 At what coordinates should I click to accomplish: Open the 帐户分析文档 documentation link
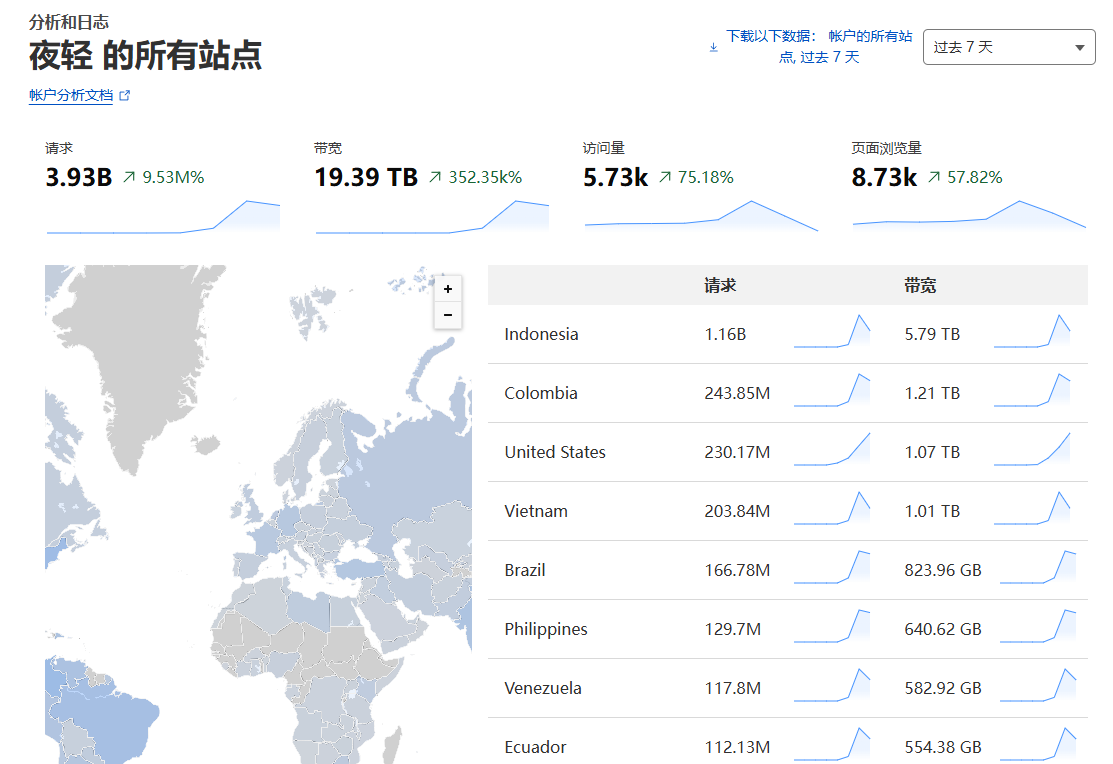[71, 96]
